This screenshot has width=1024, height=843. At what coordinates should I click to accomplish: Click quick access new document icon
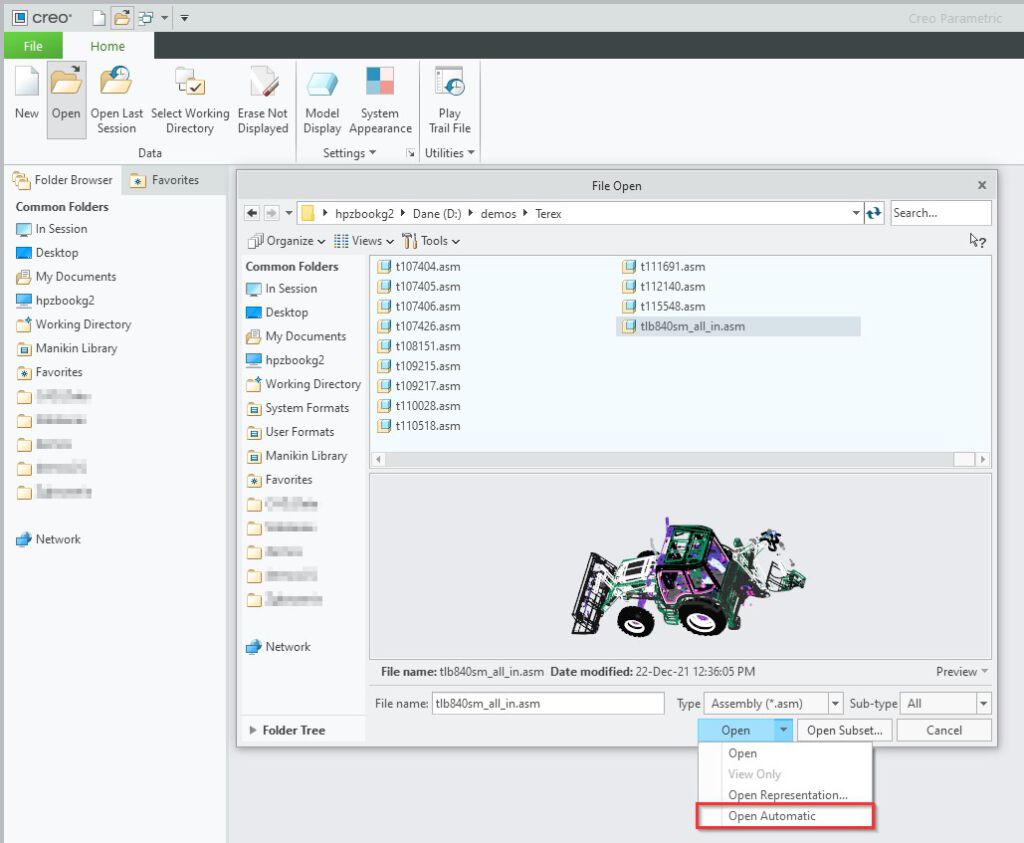(99, 18)
